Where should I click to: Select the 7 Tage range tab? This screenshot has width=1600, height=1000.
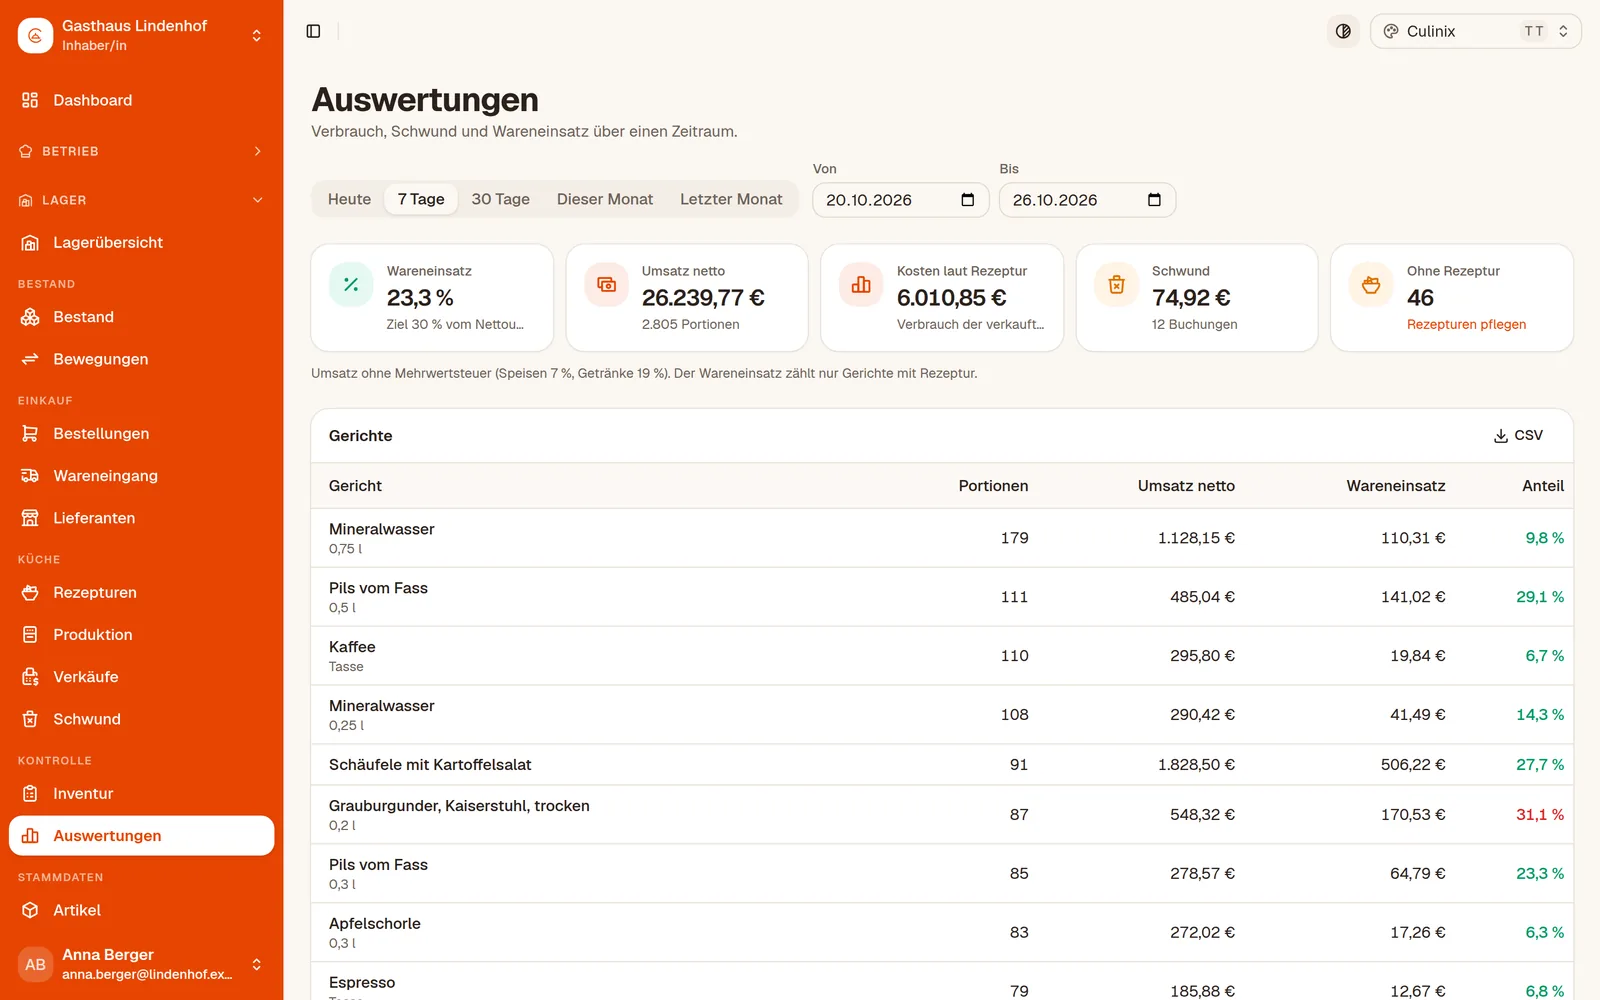point(421,199)
